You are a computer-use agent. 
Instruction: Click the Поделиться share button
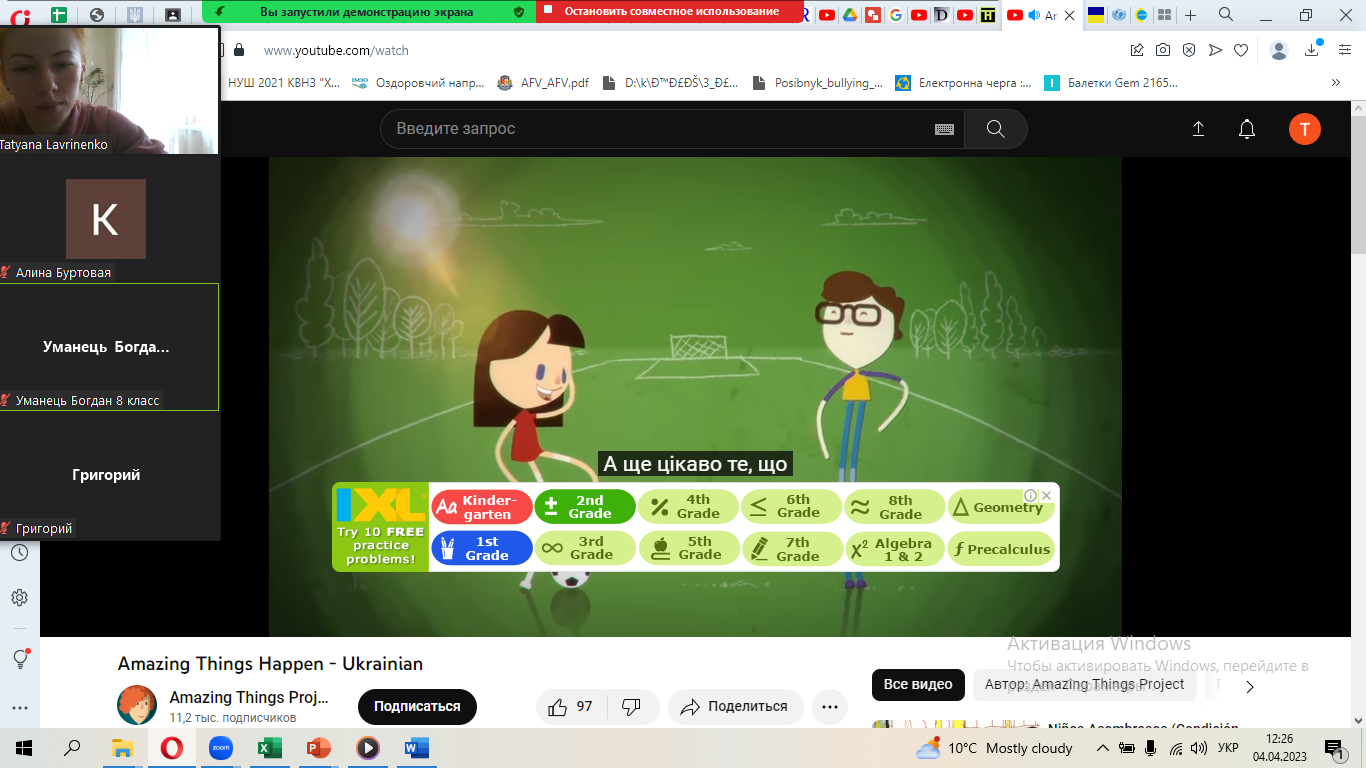[x=736, y=706]
